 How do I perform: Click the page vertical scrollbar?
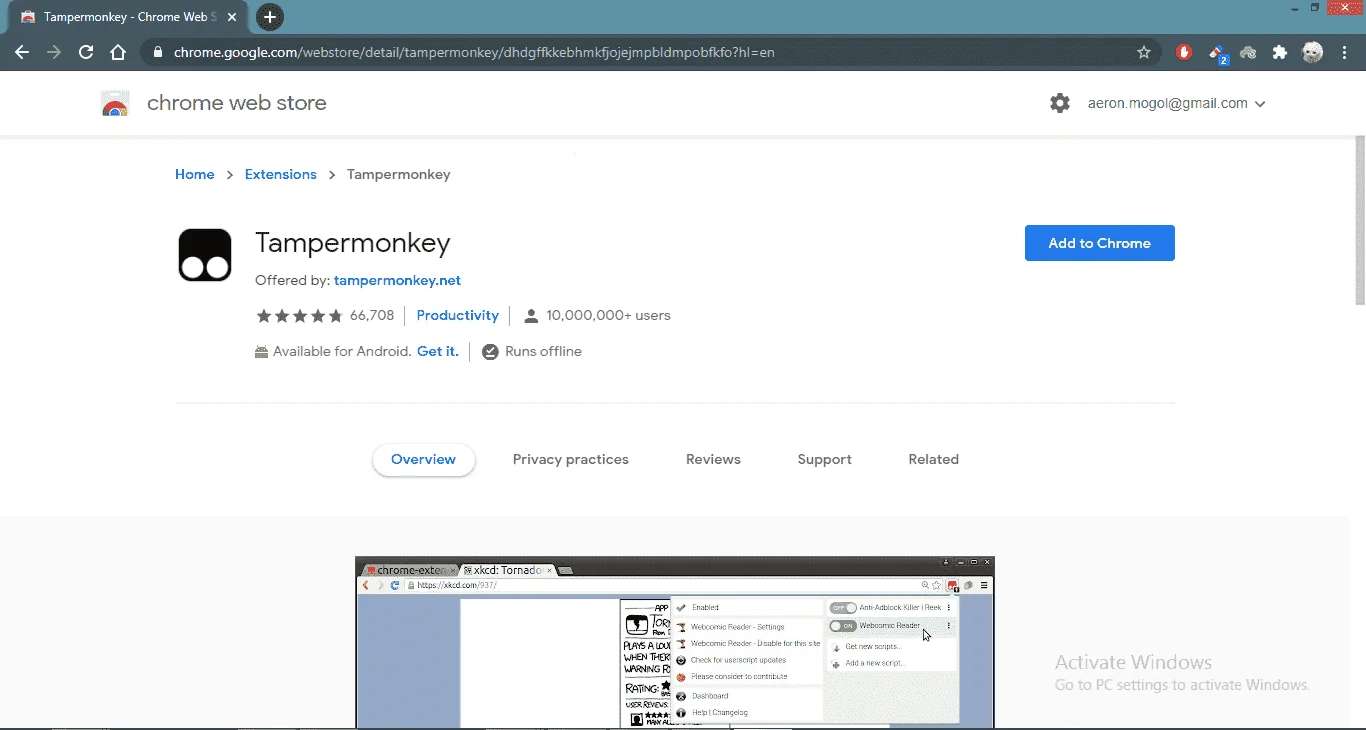pos(1359,220)
